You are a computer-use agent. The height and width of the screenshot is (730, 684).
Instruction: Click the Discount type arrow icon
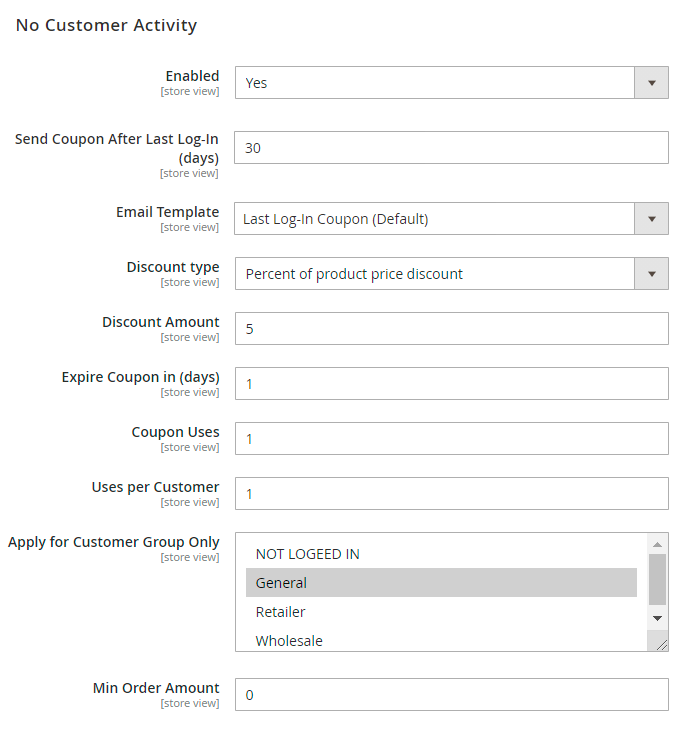(x=651, y=274)
